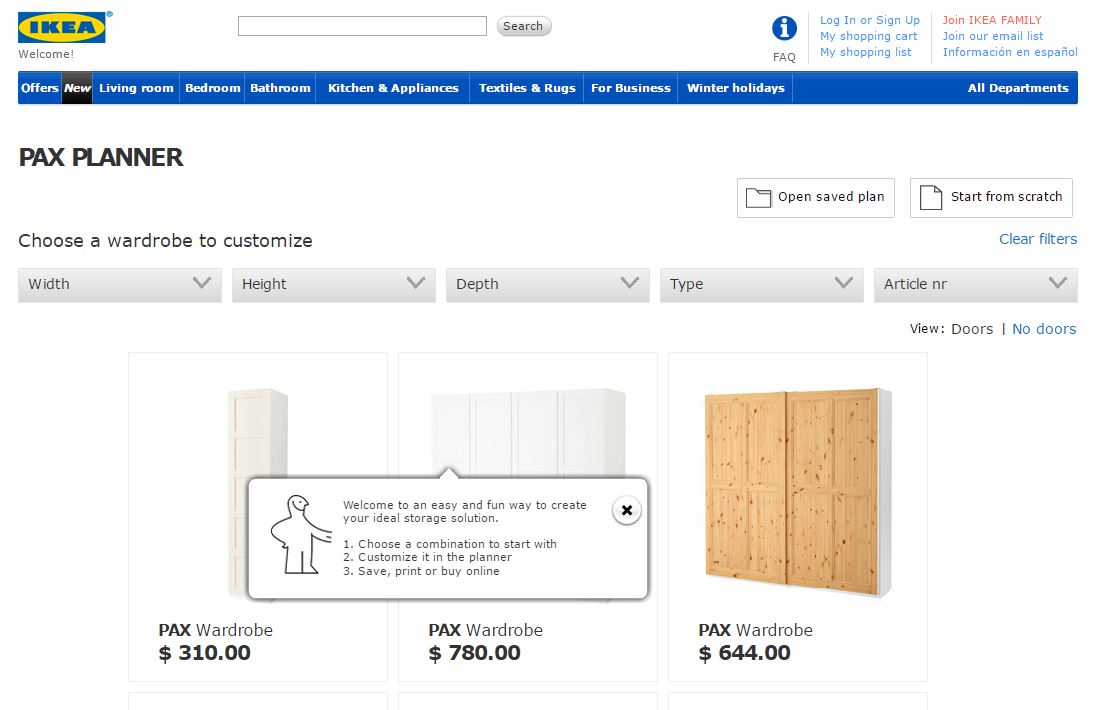Open Log In or Sign Up

[x=869, y=20]
